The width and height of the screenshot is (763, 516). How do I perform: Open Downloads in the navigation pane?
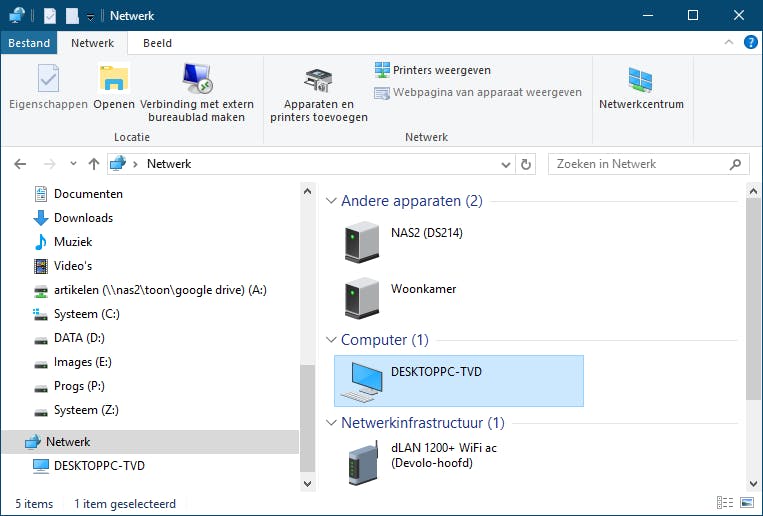pyautogui.click(x=73, y=218)
